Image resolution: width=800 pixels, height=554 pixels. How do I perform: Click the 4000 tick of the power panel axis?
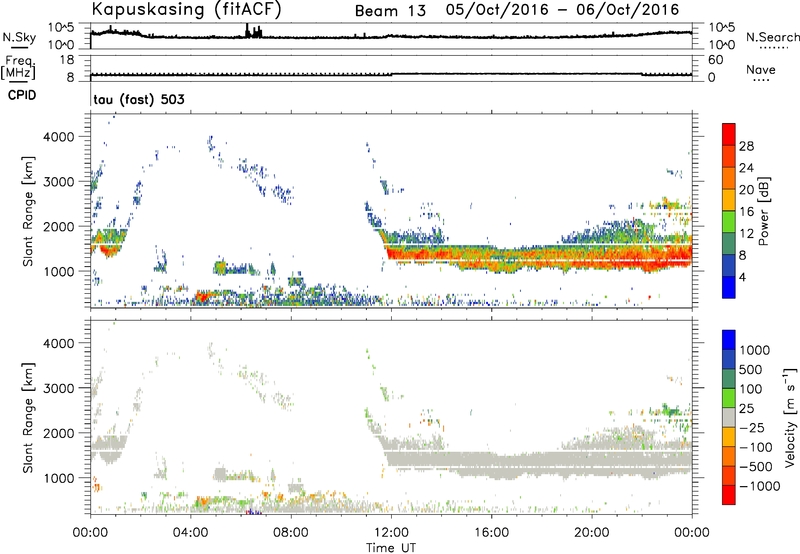click(x=58, y=137)
